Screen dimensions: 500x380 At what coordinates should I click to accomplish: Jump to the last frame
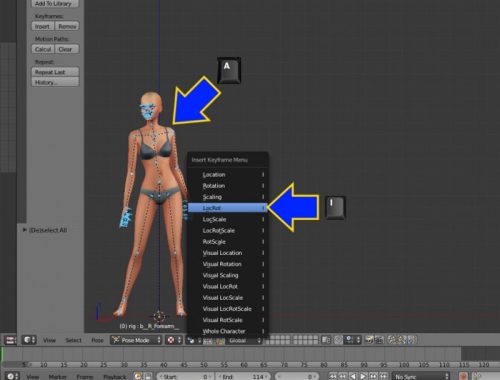pyautogui.click(x=383, y=376)
